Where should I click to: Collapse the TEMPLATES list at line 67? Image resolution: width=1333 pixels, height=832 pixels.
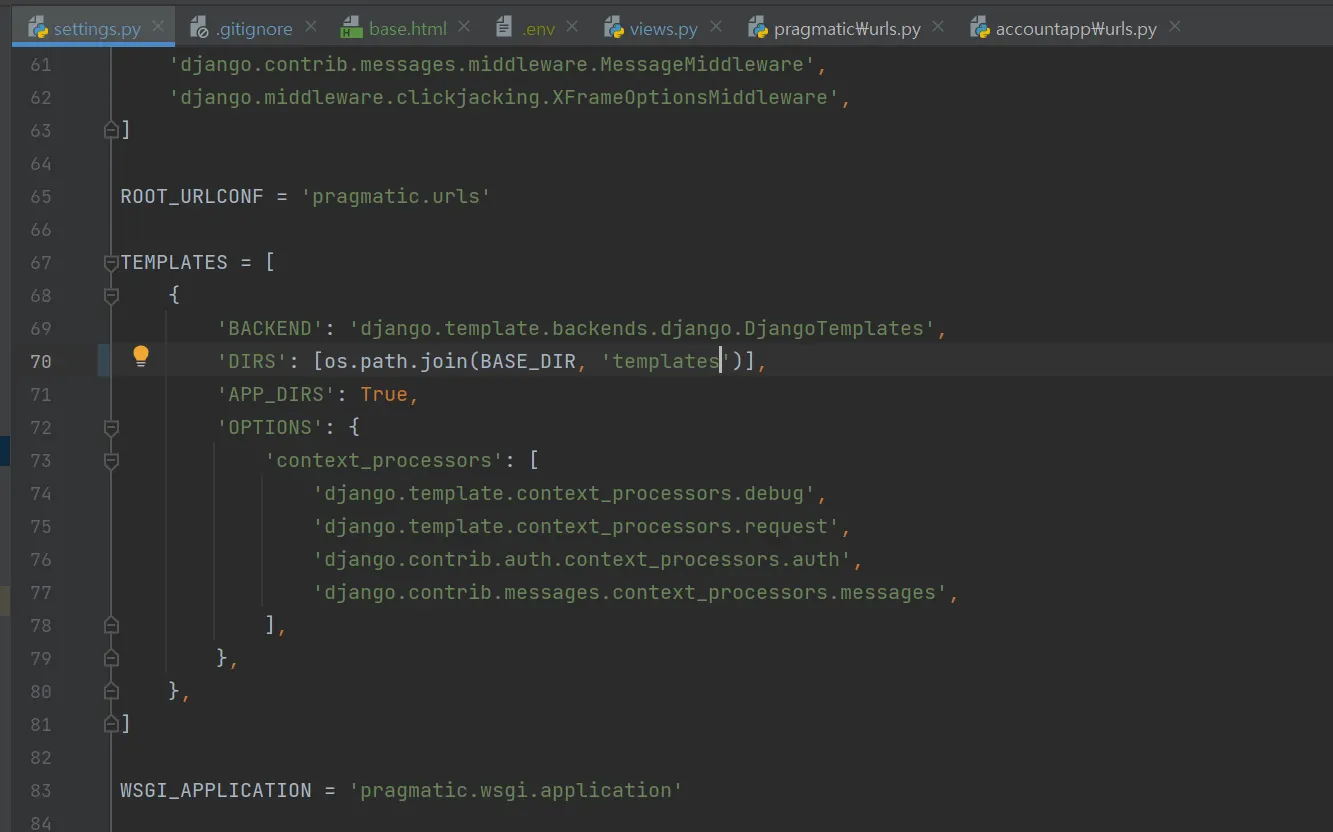coord(111,263)
